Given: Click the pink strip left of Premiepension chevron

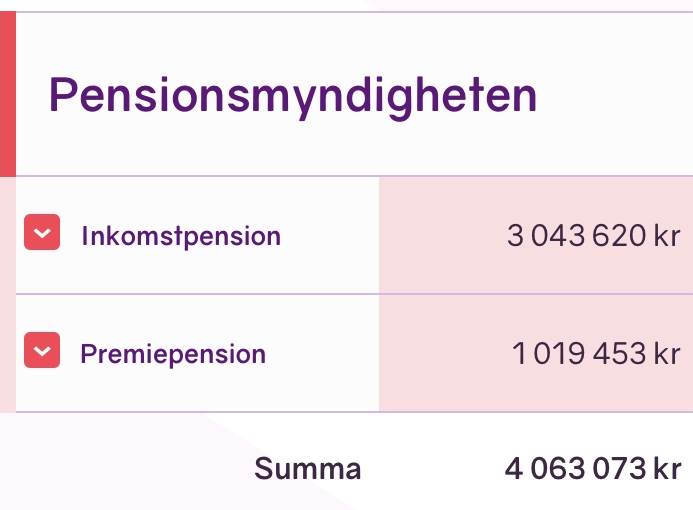Looking at the screenshot, I should point(7,353).
